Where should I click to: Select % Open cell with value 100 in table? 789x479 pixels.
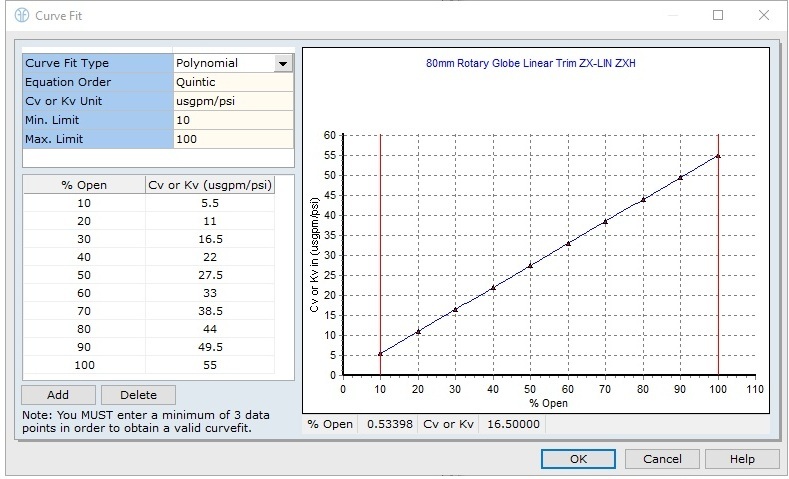84,365
